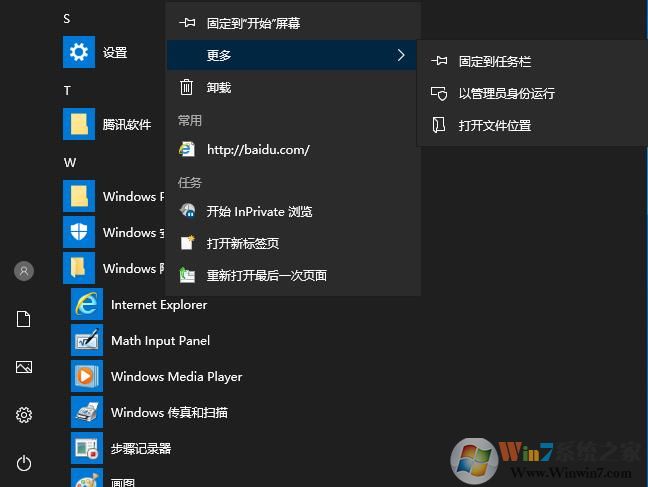Open Windows 传真和扫描 icon
The image size is (648, 487).
pos(87,412)
